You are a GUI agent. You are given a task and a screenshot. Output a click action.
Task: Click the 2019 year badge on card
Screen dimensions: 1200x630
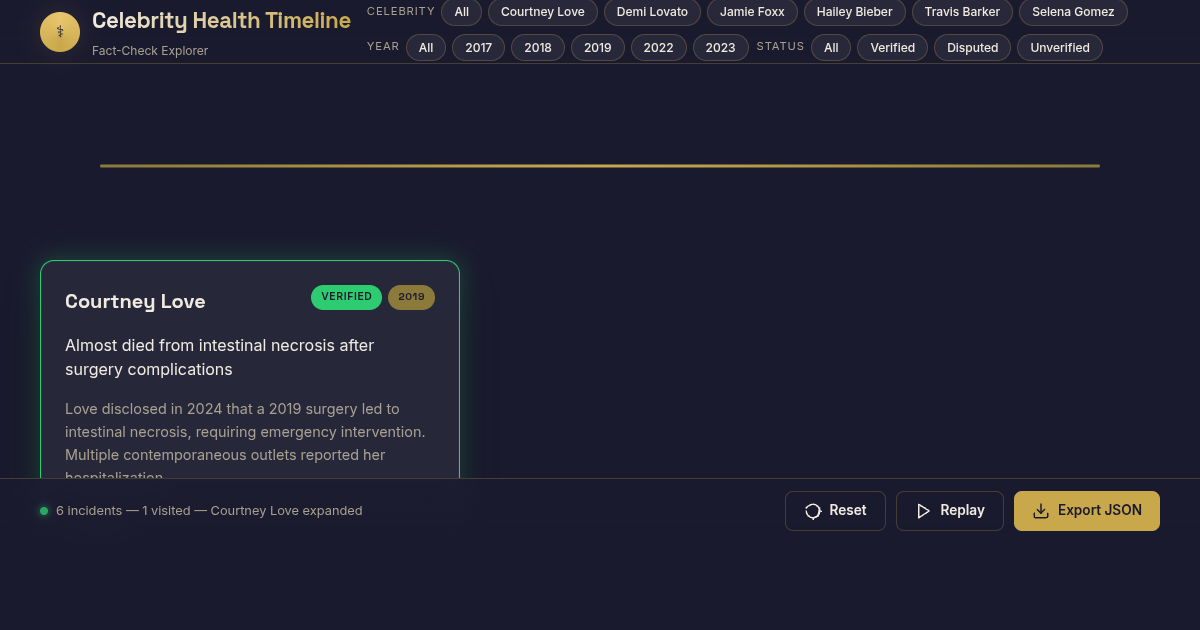tap(411, 297)
